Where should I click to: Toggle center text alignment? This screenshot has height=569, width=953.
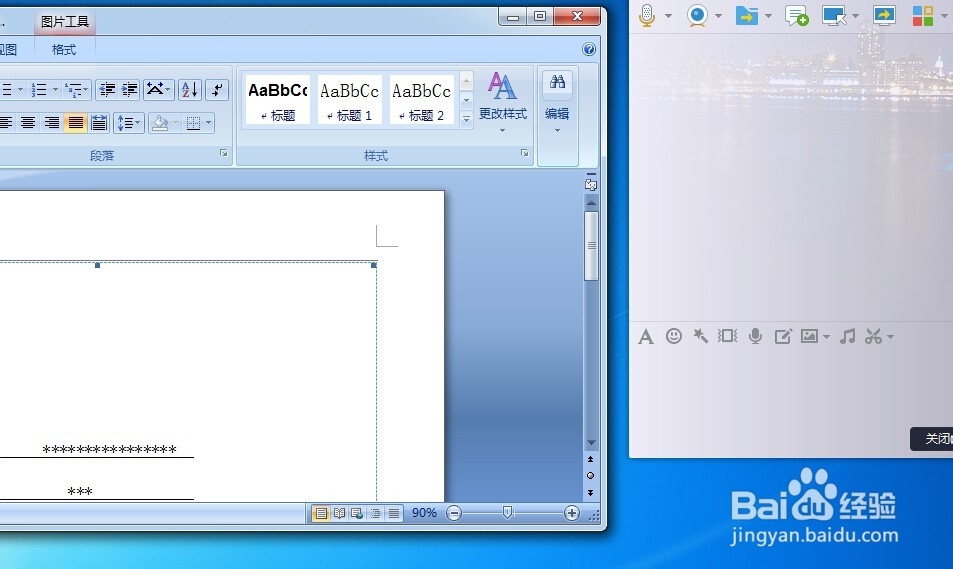pos(28,123)
